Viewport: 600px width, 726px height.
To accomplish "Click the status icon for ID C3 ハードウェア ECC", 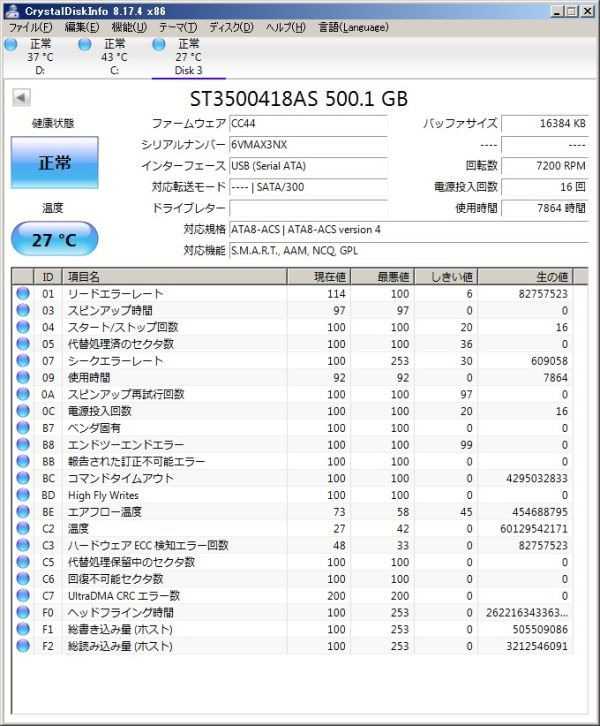I will coord(23,545).
